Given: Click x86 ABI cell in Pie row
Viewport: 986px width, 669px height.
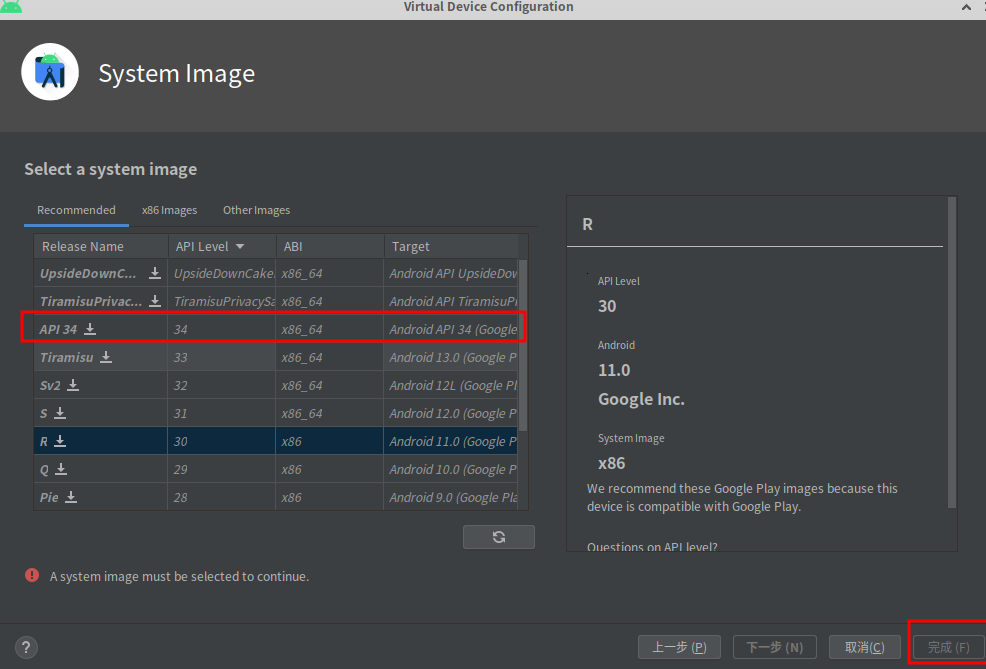Looking at the screenshot, I should (x=330, y=497).
